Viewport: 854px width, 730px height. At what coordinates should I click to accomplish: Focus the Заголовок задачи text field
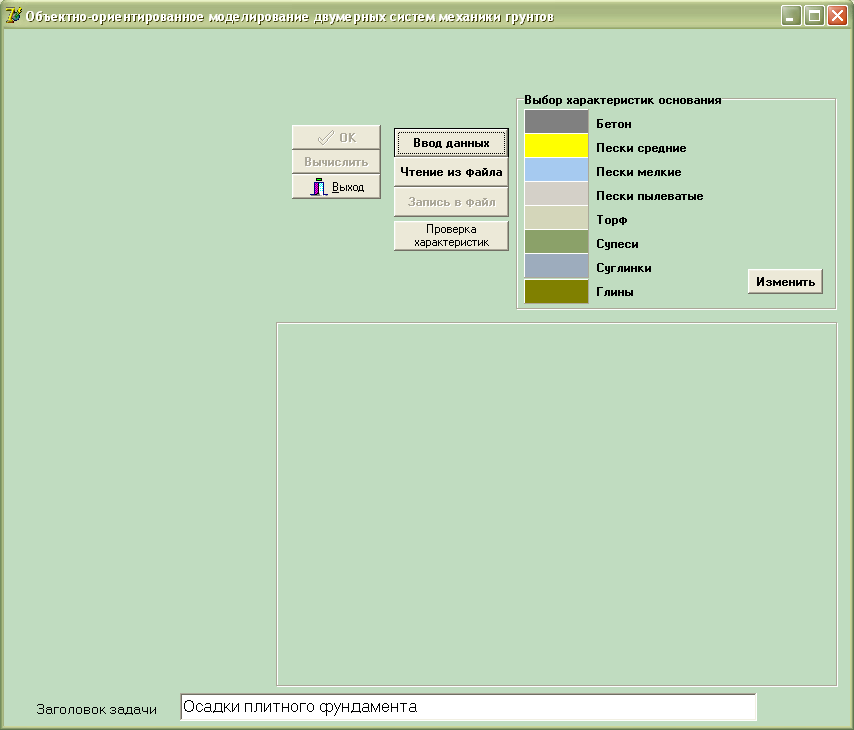(468, 707)
